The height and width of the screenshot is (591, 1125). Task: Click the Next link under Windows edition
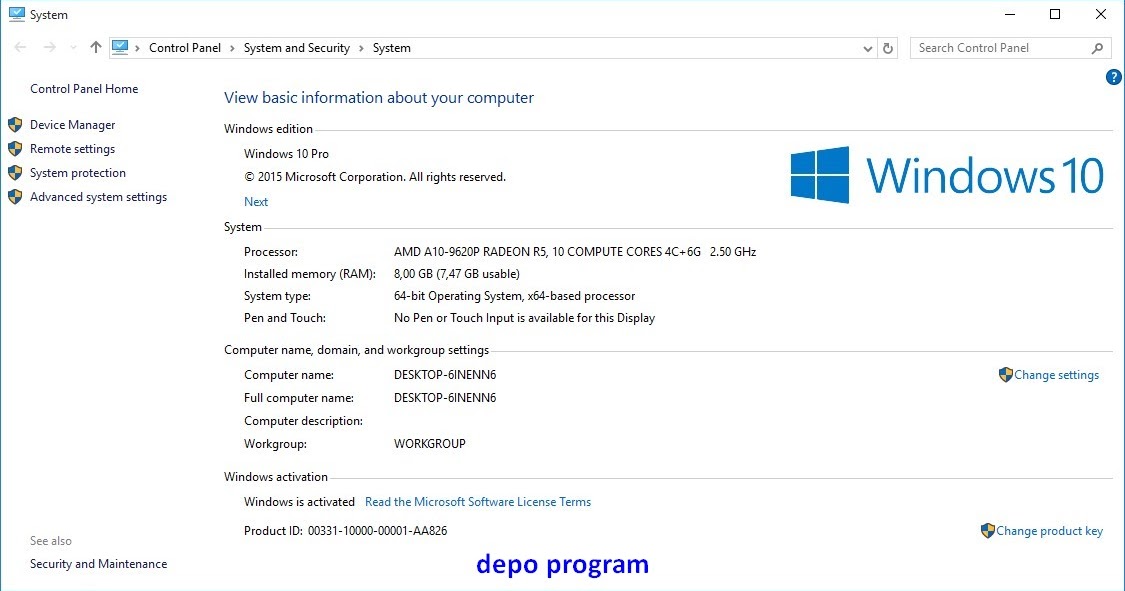[x=255, y=201]
